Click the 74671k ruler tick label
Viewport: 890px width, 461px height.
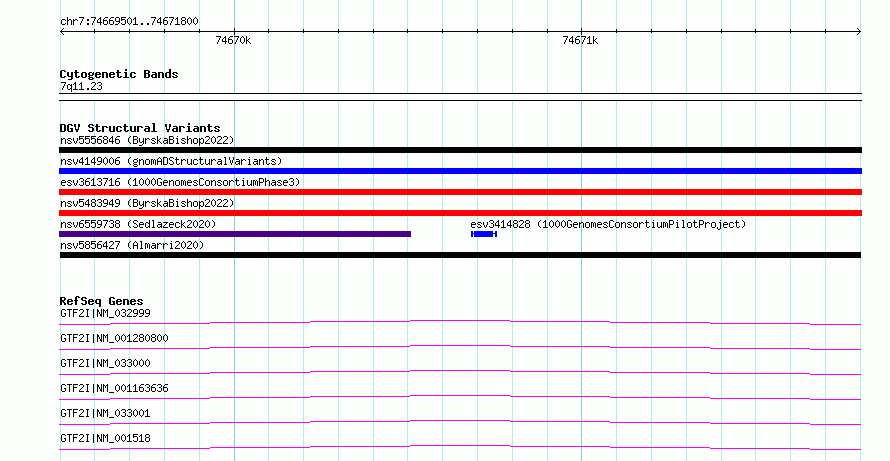click(x=580, y=40)
